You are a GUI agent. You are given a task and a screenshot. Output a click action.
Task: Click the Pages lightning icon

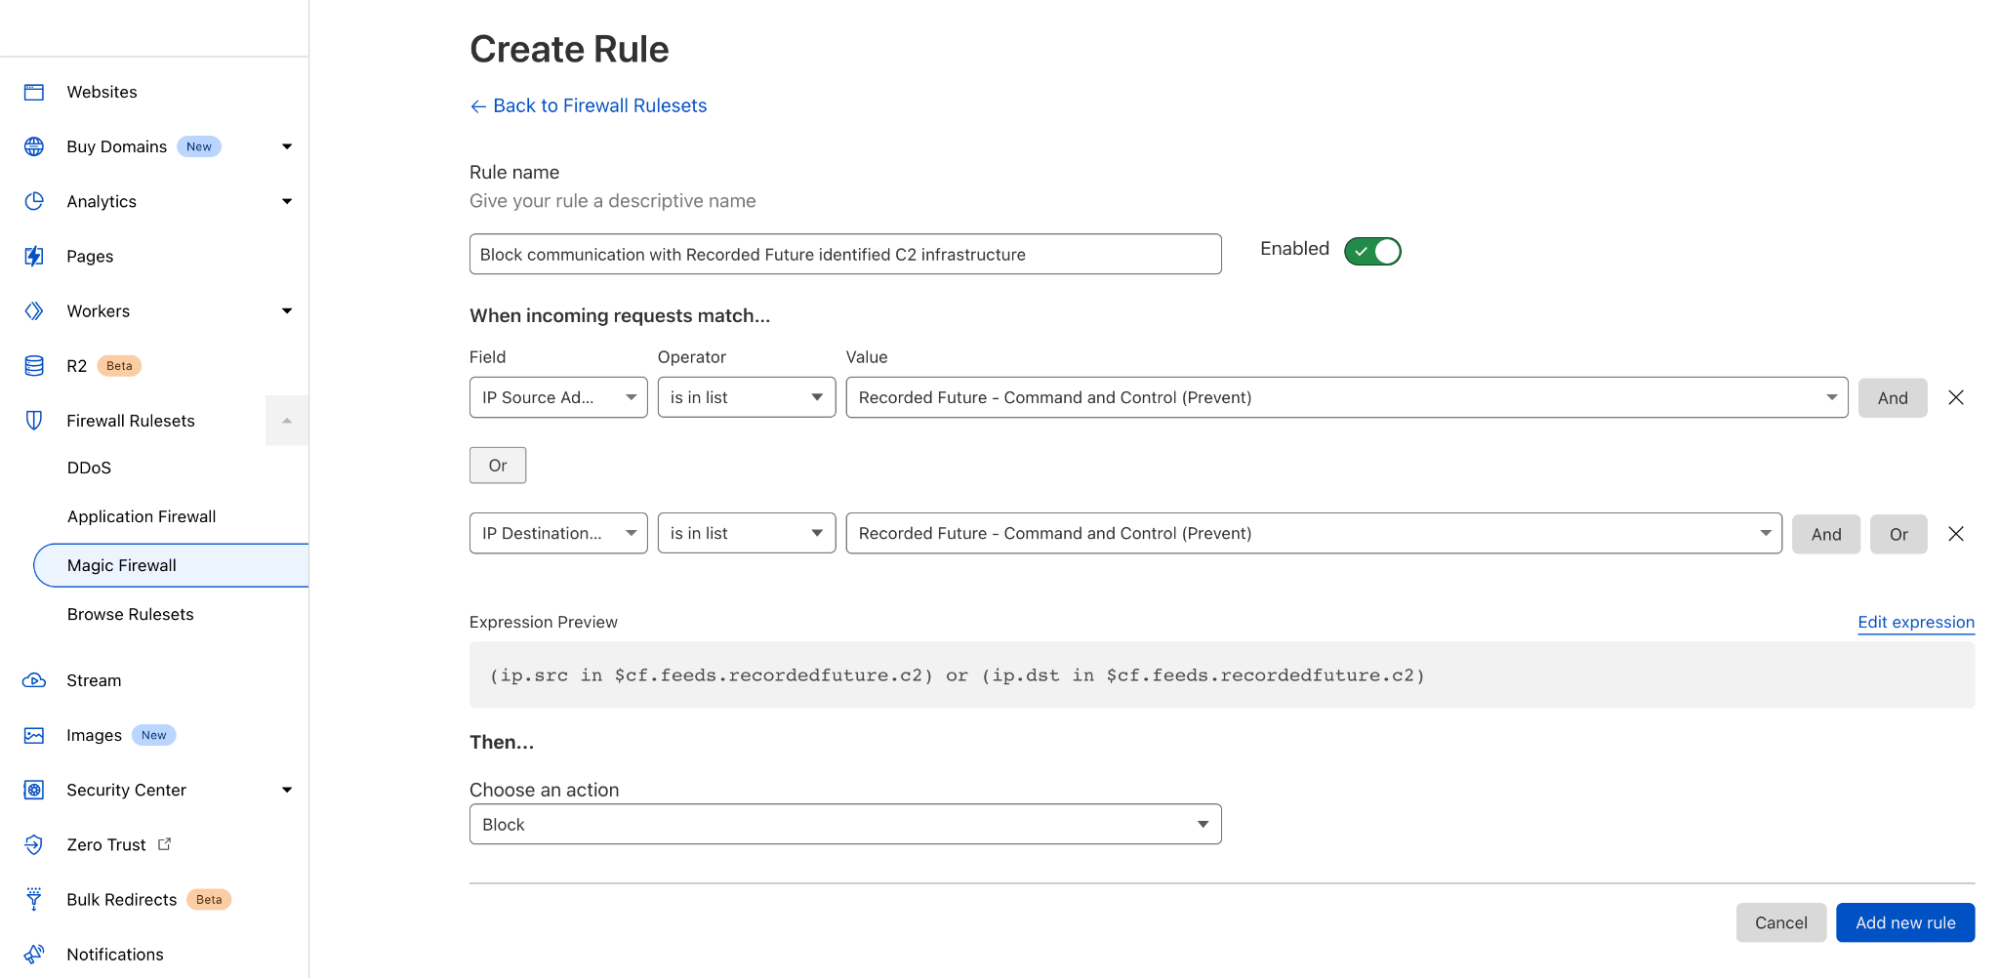tap(34, 256)
